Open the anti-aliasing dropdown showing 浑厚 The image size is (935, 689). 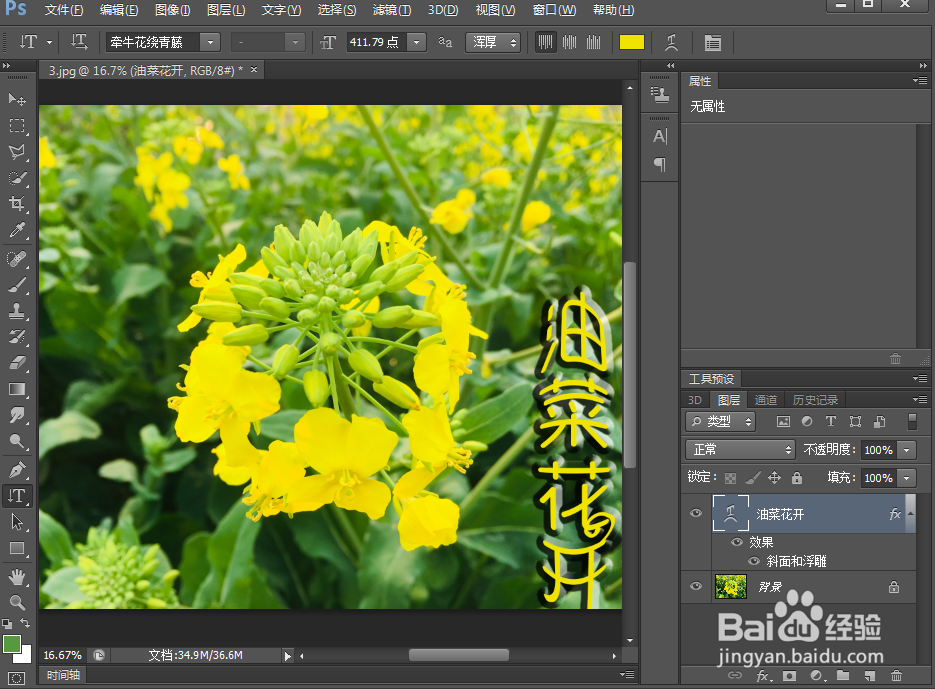pos(493,42)
